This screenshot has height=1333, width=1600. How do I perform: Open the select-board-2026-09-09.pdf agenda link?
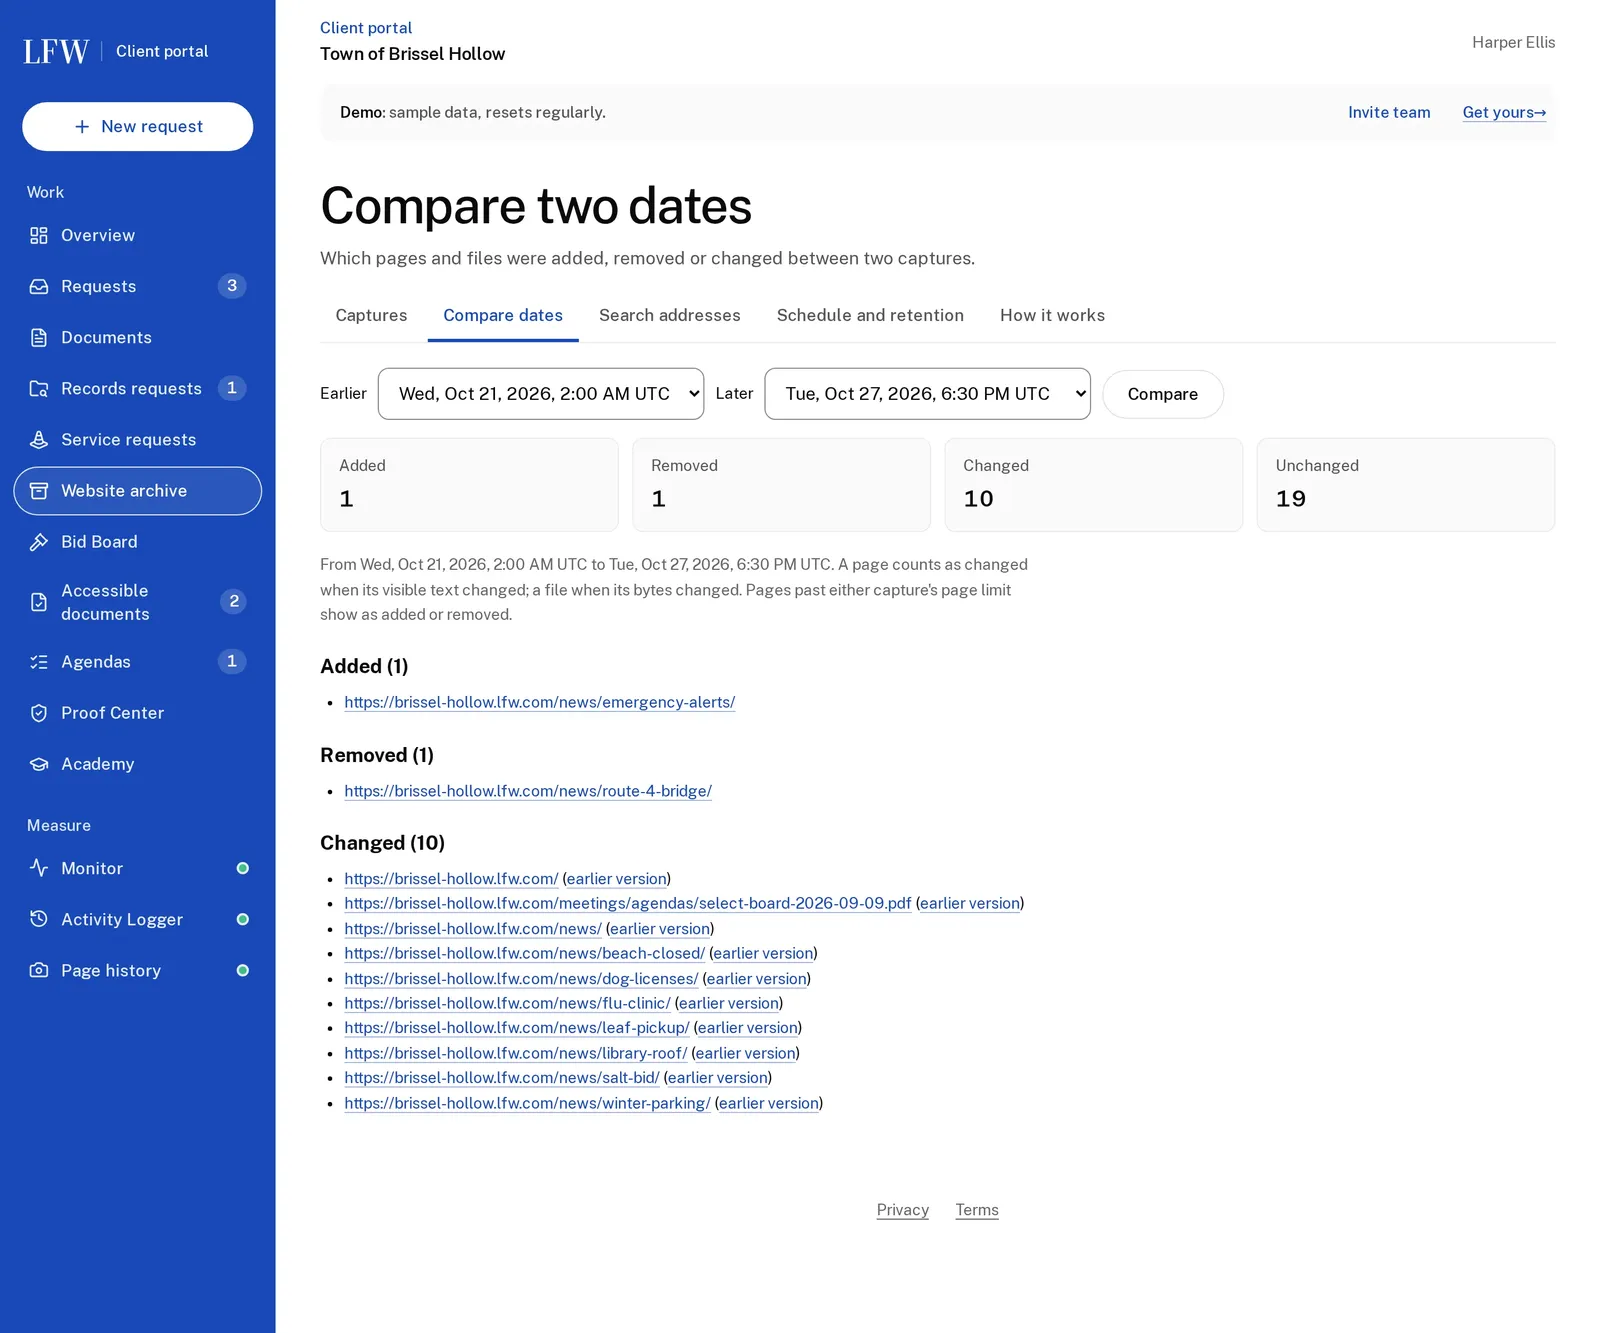[628, 903]
